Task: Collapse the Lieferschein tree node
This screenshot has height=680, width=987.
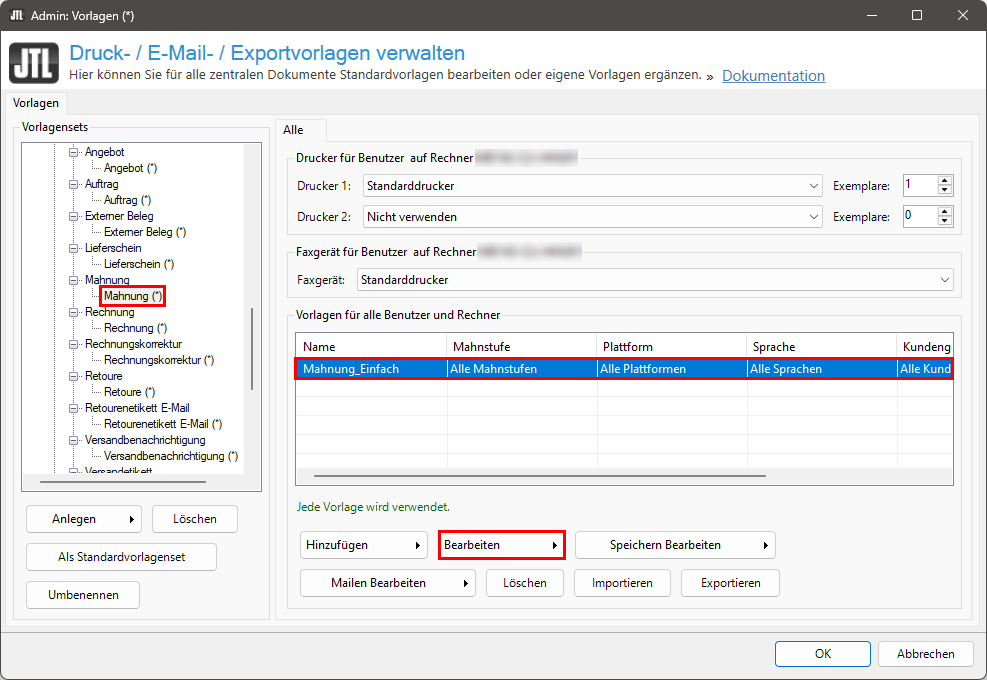Action: tap(74, 248)
